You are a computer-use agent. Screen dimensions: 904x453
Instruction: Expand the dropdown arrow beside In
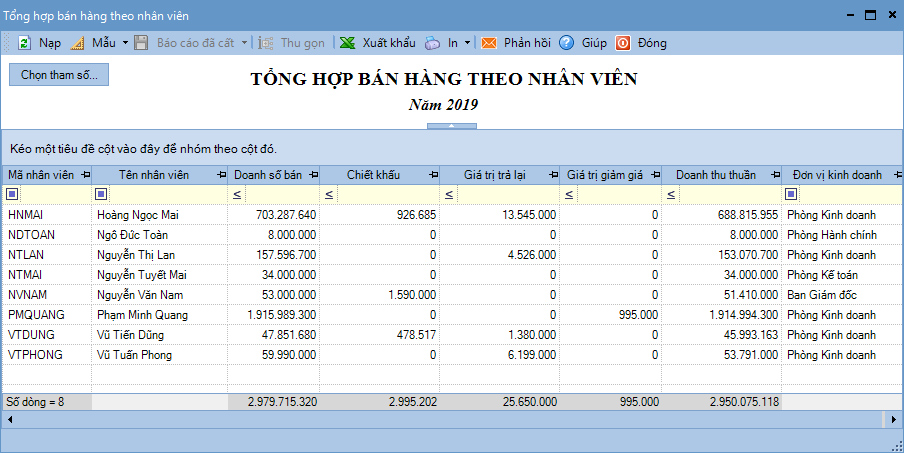[x=467, y=43]
